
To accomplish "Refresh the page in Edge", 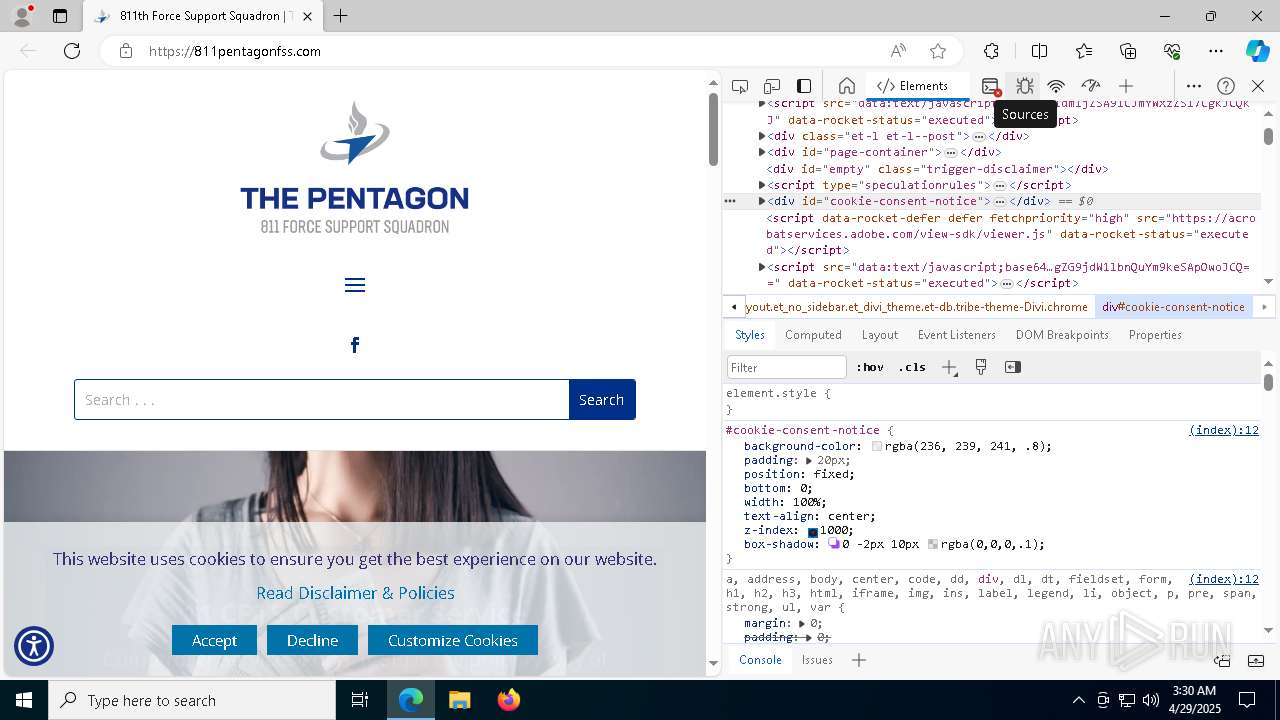I will point(72,51).
